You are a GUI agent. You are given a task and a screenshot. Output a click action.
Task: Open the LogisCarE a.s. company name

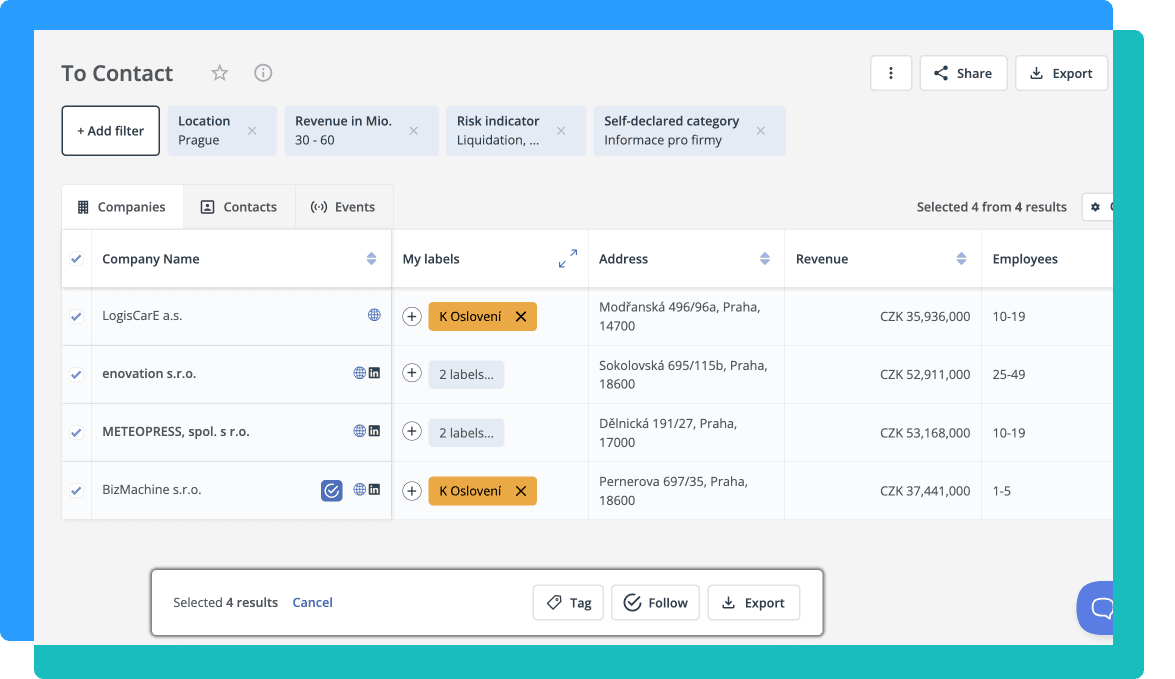pyautogui.click(x=142, y=316)
